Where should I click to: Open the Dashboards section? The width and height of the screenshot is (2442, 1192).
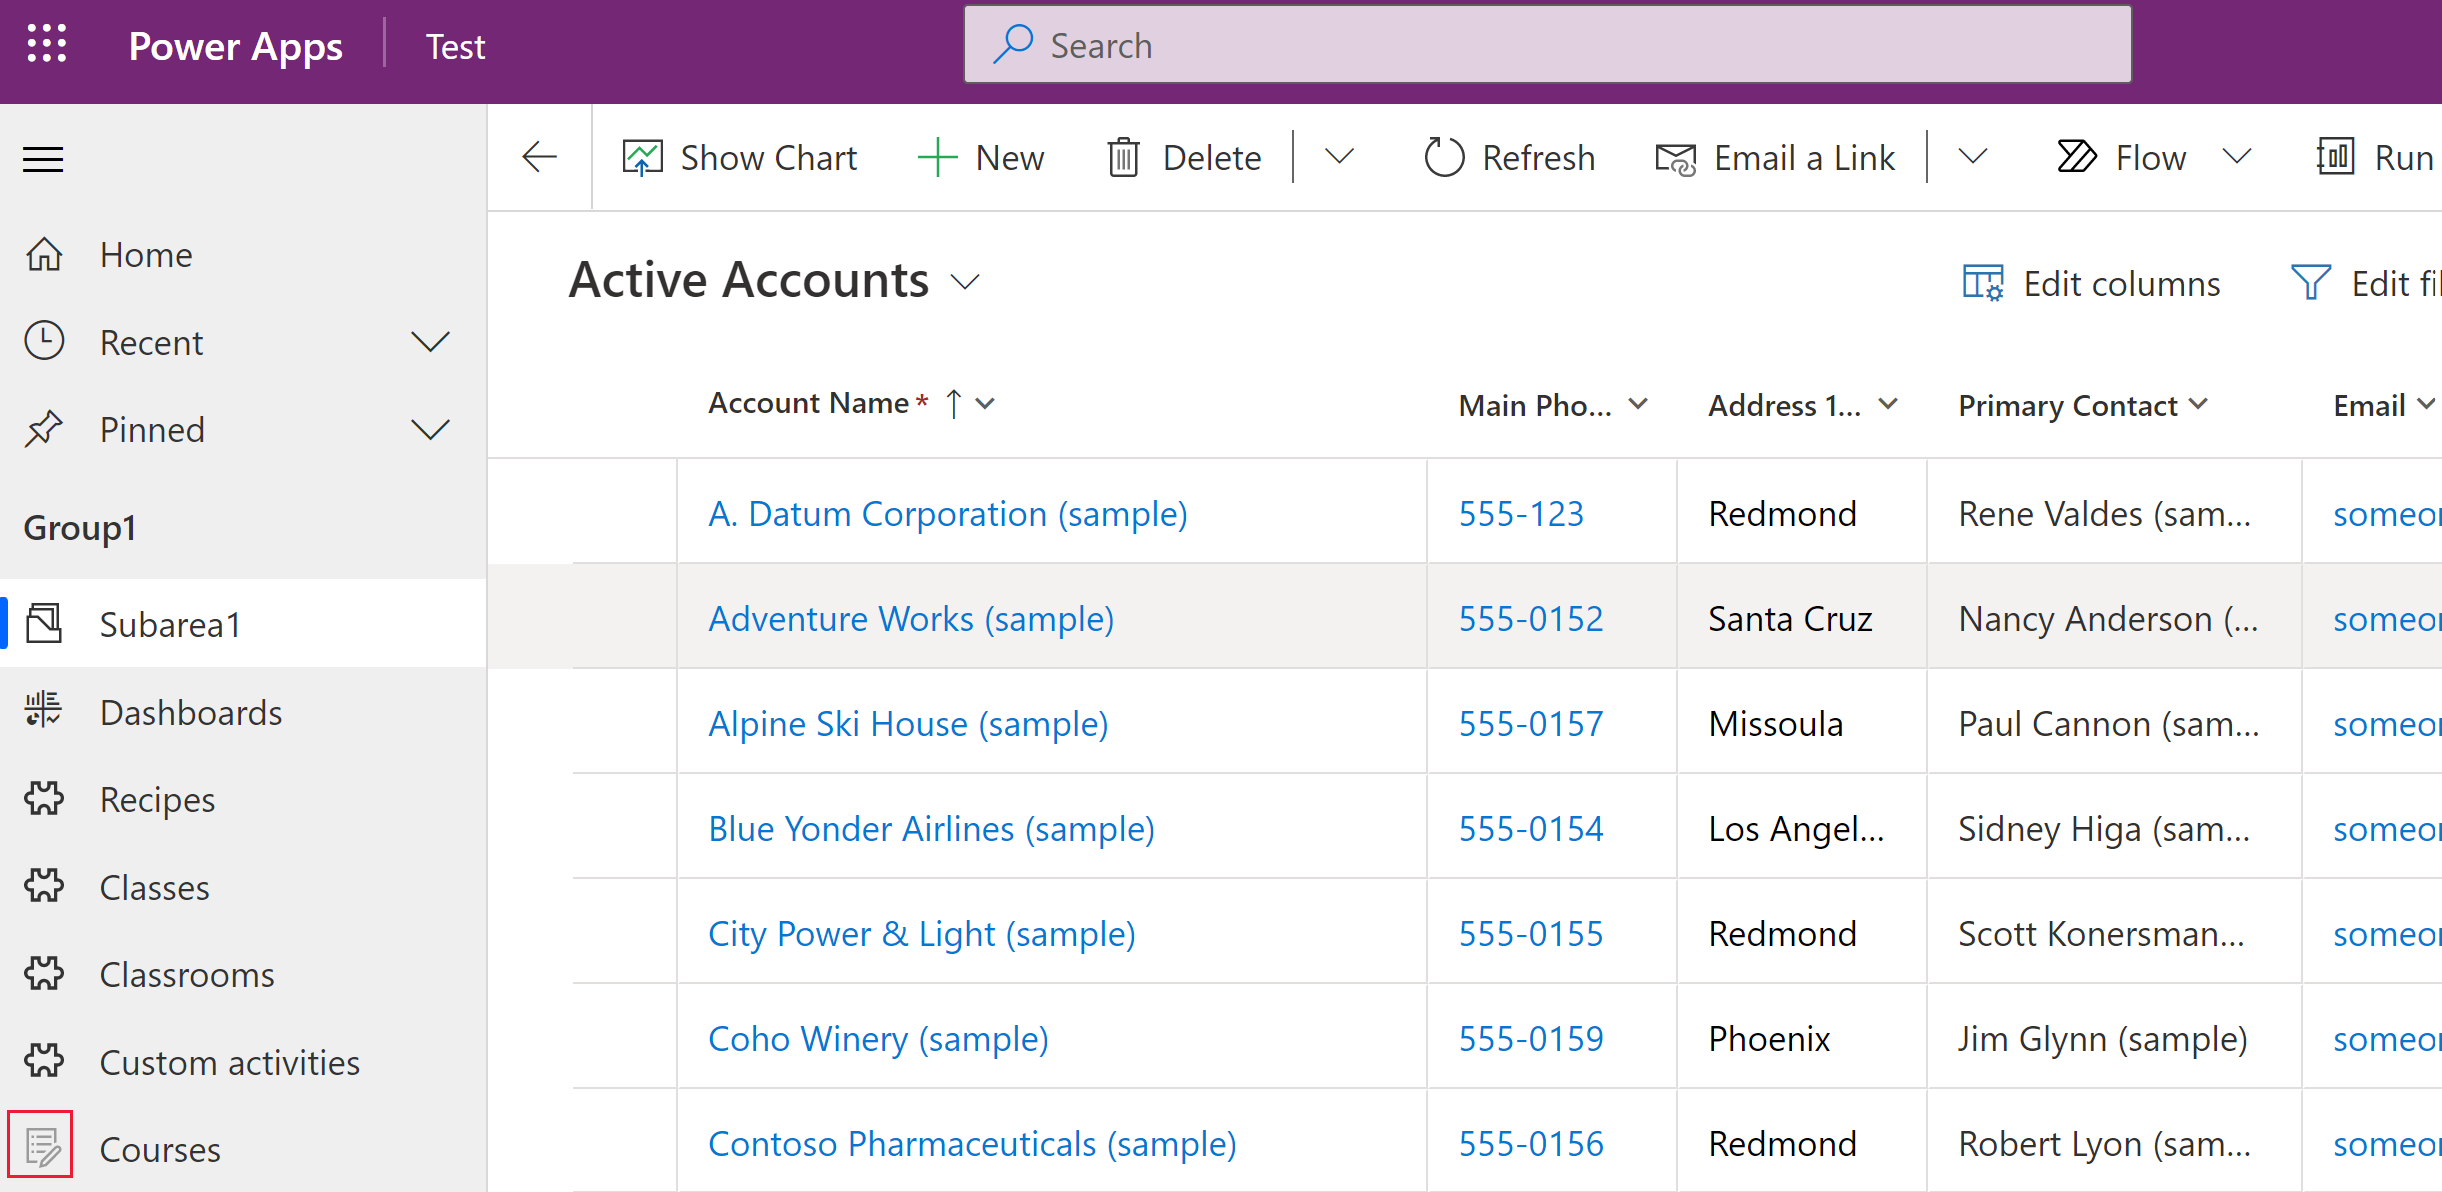click(x=192, y=712)
